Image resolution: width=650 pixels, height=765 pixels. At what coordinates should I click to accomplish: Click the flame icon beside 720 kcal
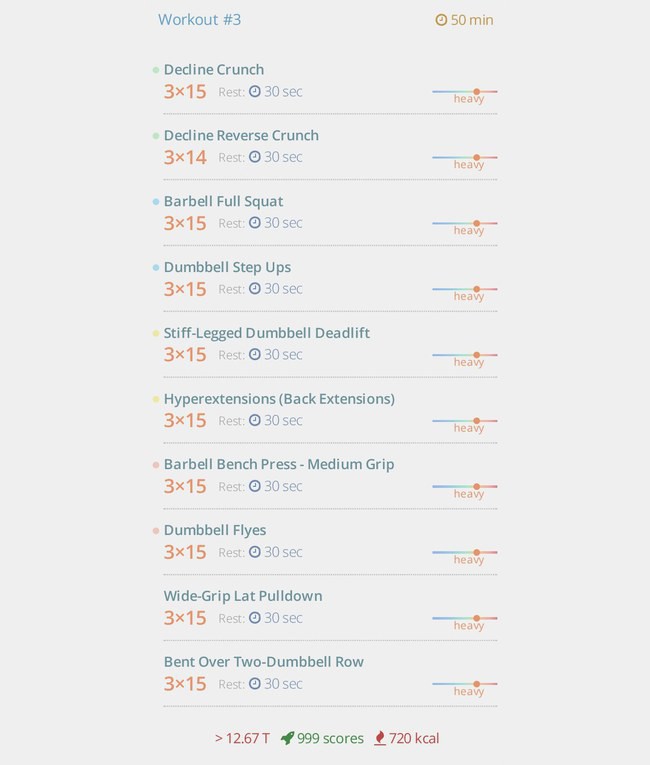click(380, 738)
